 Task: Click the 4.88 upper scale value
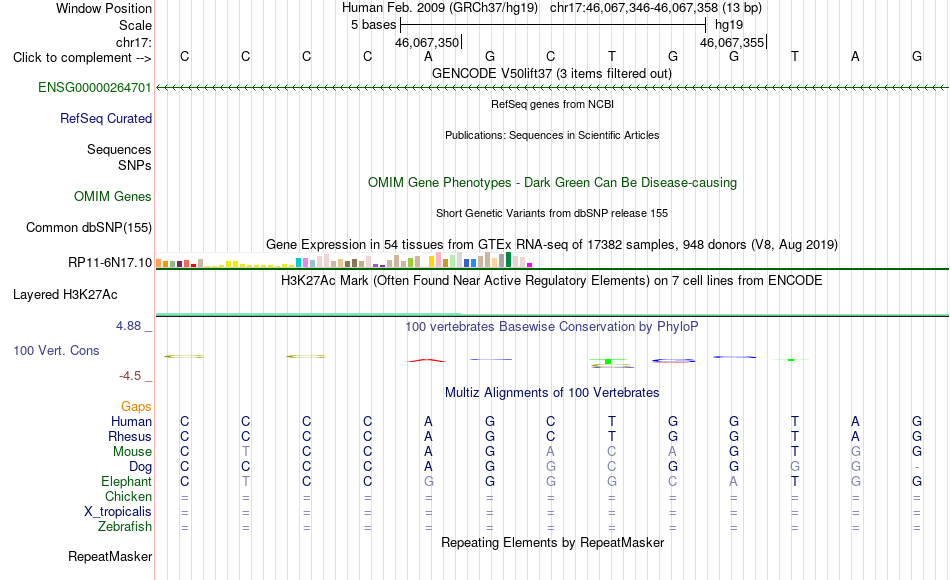point(128,326)
